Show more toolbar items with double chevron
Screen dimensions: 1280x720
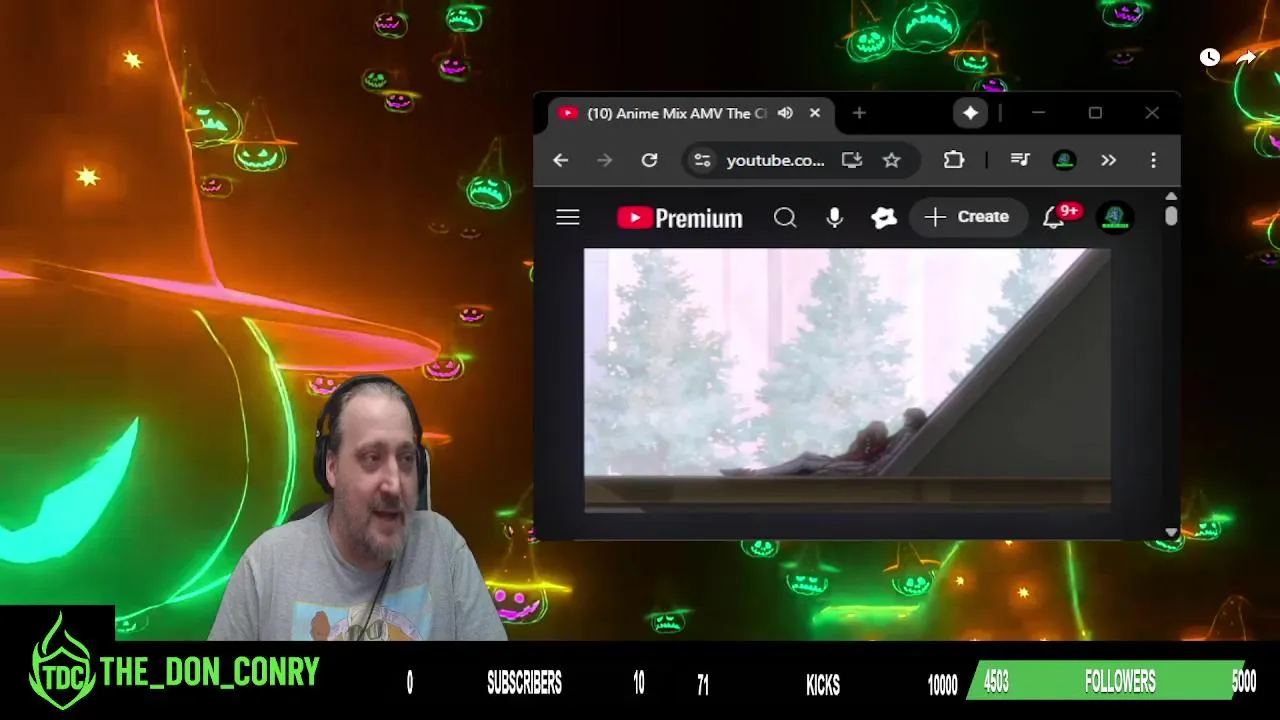pos(1108,160)
